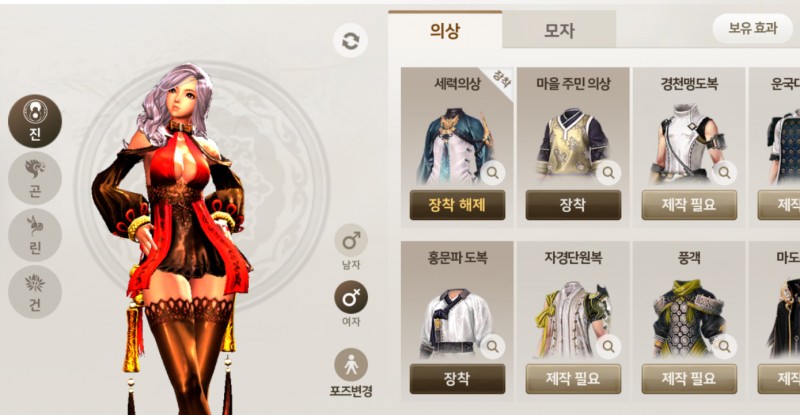Open the 의상 tab
Image resolution: width=800 pixels, height=415 pixels.
[445, 30]
